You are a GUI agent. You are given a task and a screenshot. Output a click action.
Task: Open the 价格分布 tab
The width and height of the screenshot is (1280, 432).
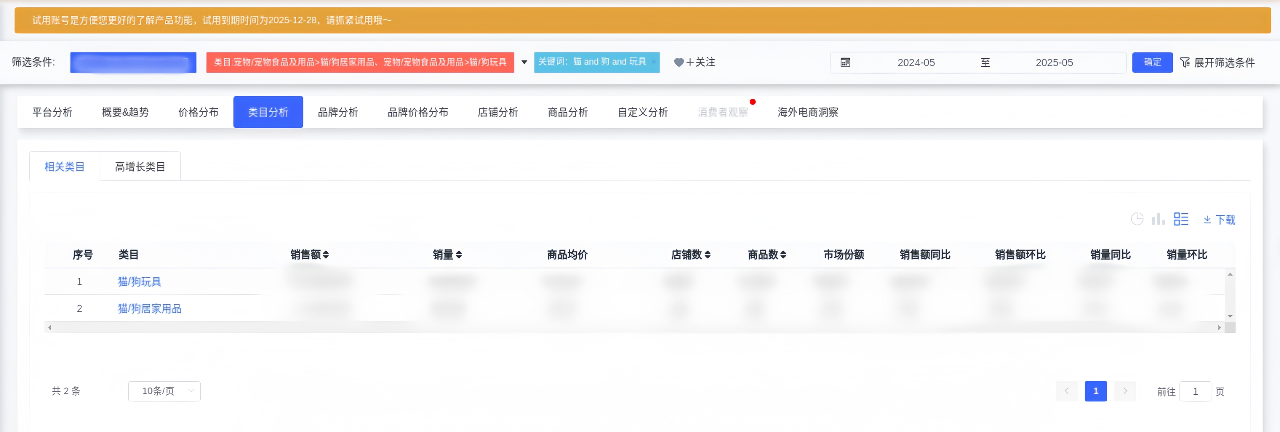tap(198, 112)
